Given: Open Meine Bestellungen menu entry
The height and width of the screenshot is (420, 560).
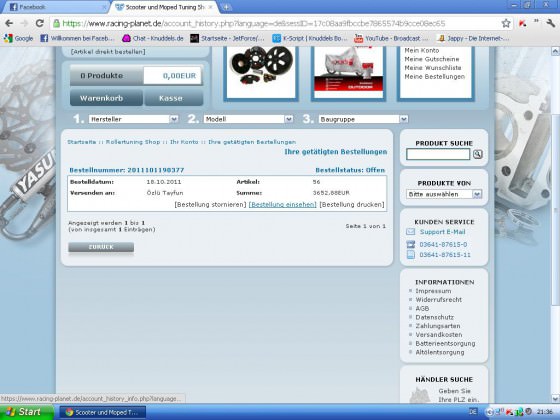Looking at the screenshot, I should pyautogui.click(x=435, y=76).
